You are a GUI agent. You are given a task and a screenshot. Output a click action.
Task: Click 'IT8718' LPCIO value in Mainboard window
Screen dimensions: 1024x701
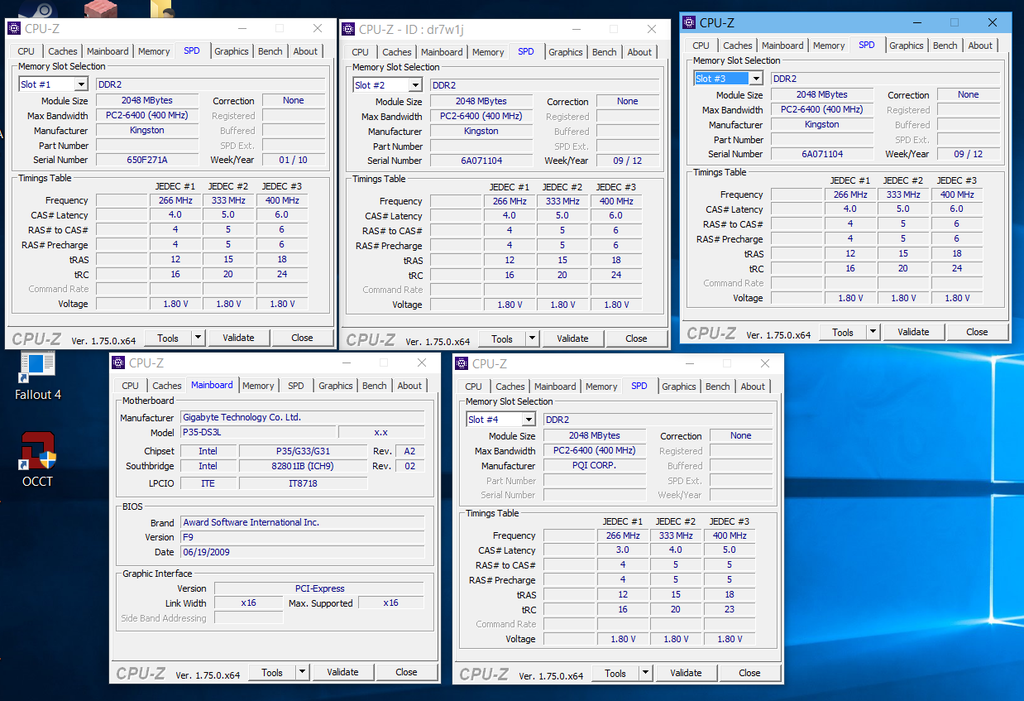pyautogui.click(x=303, y=483)
